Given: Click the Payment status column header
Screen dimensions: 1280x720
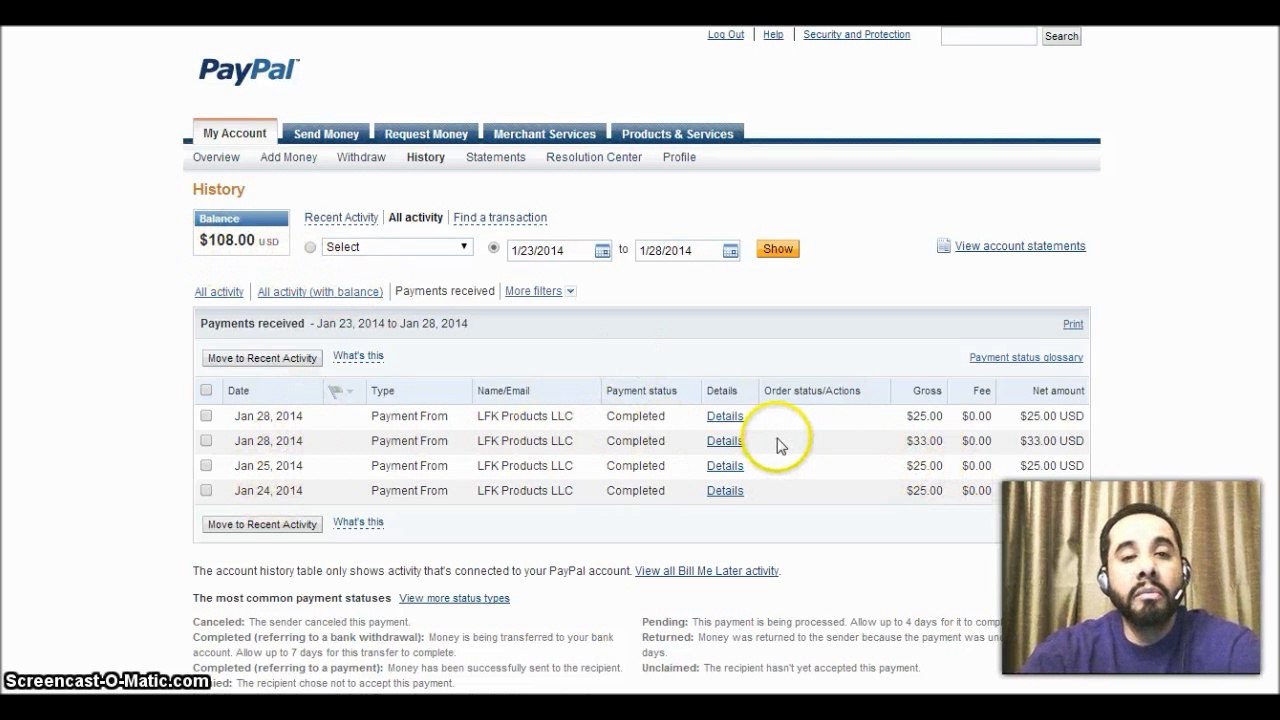Looking at the screenshot, I should pos(641,391).
